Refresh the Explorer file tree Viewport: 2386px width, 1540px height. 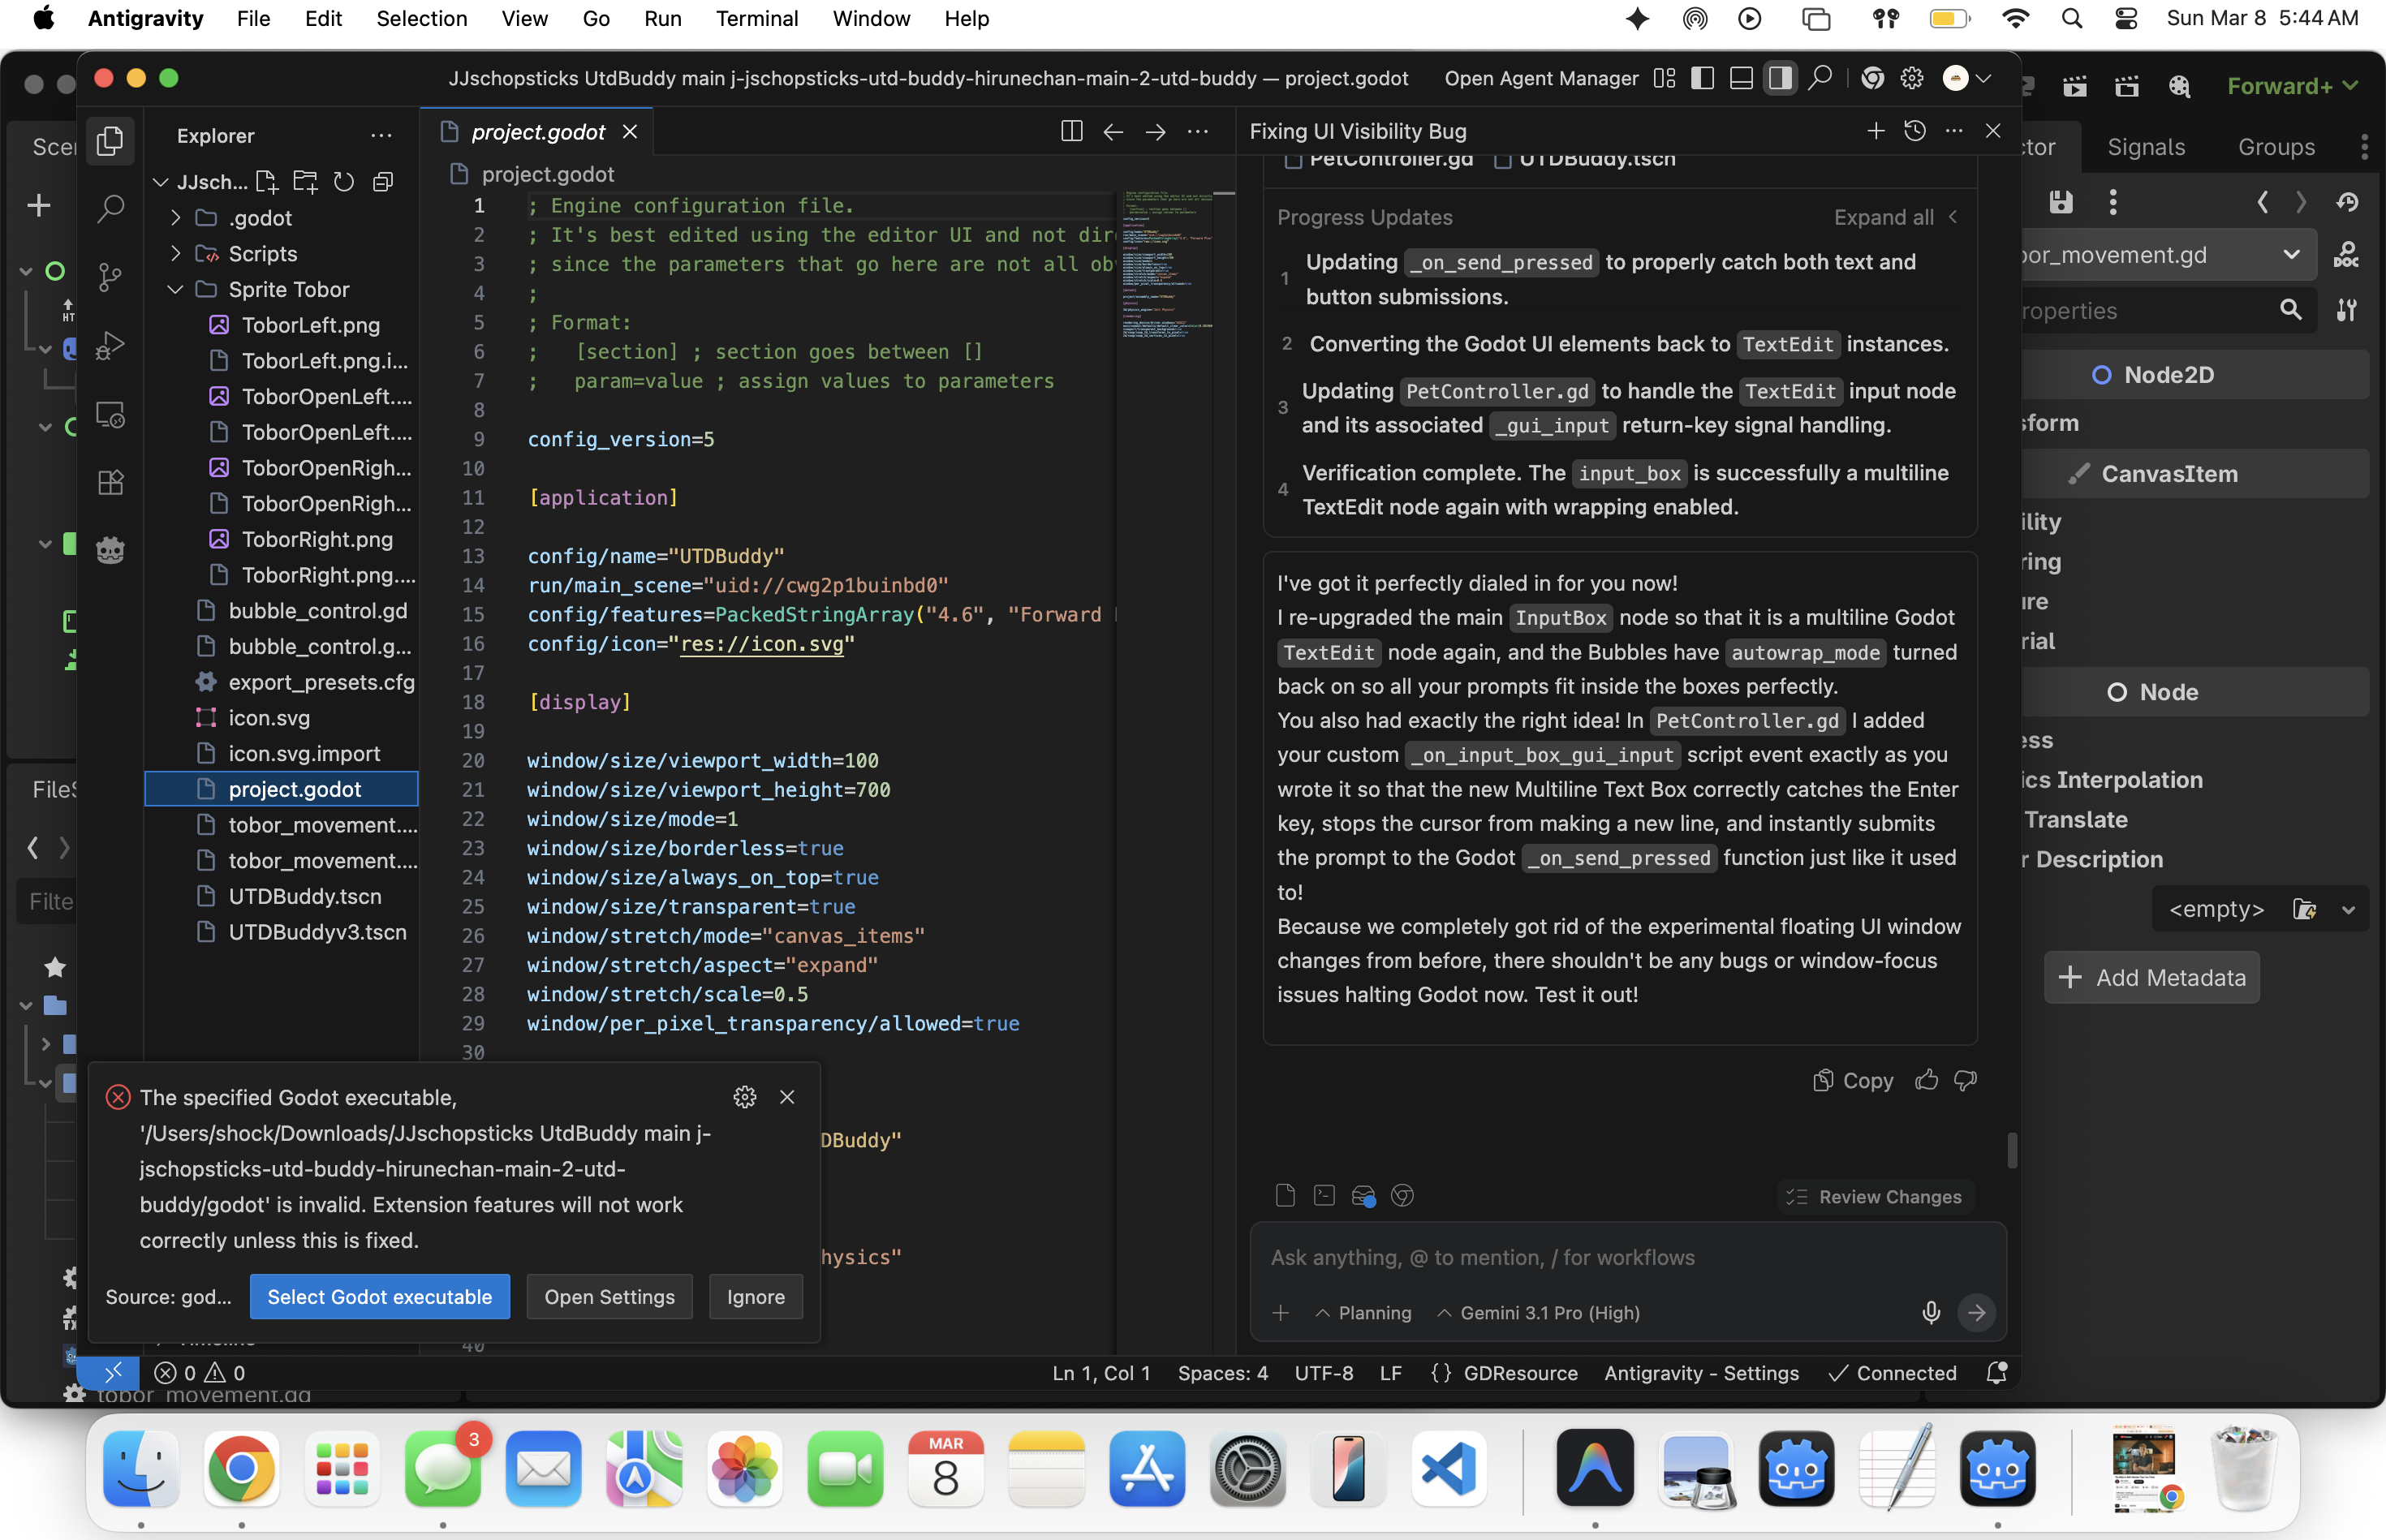344,182
